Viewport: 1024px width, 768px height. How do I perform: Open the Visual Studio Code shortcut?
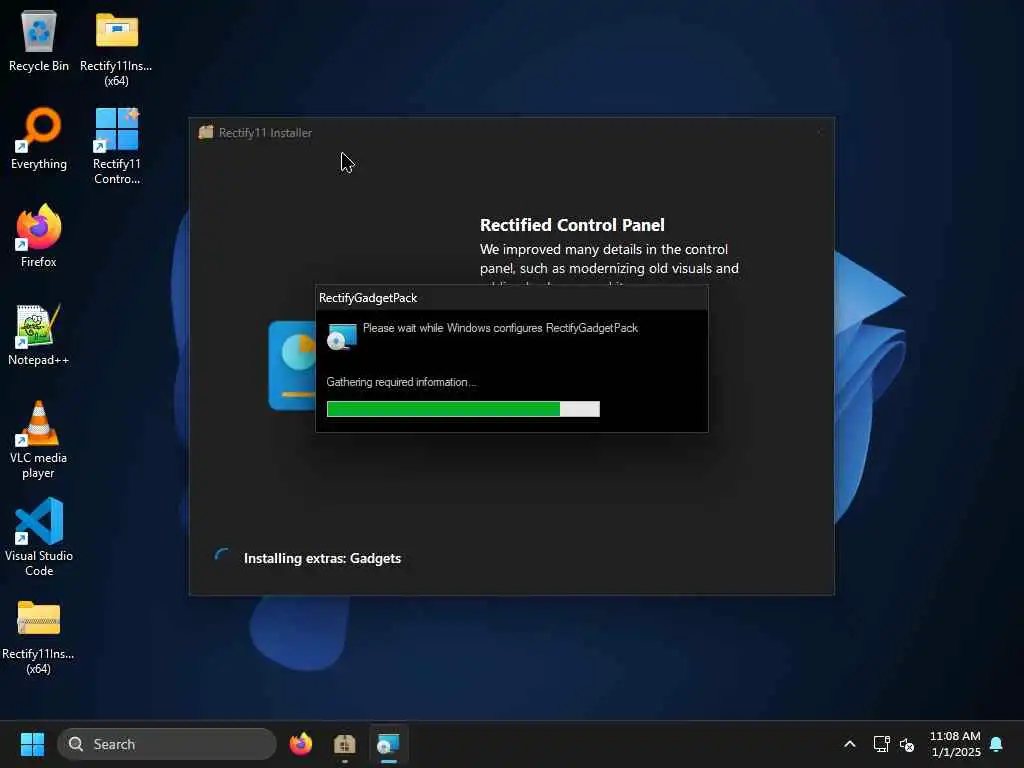pos(39,537)
